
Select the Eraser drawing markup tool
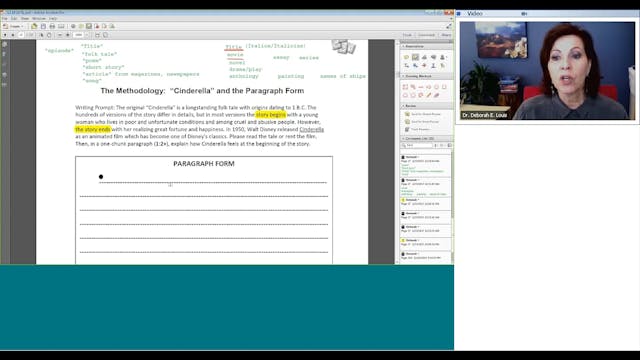[x=436, y=95]
